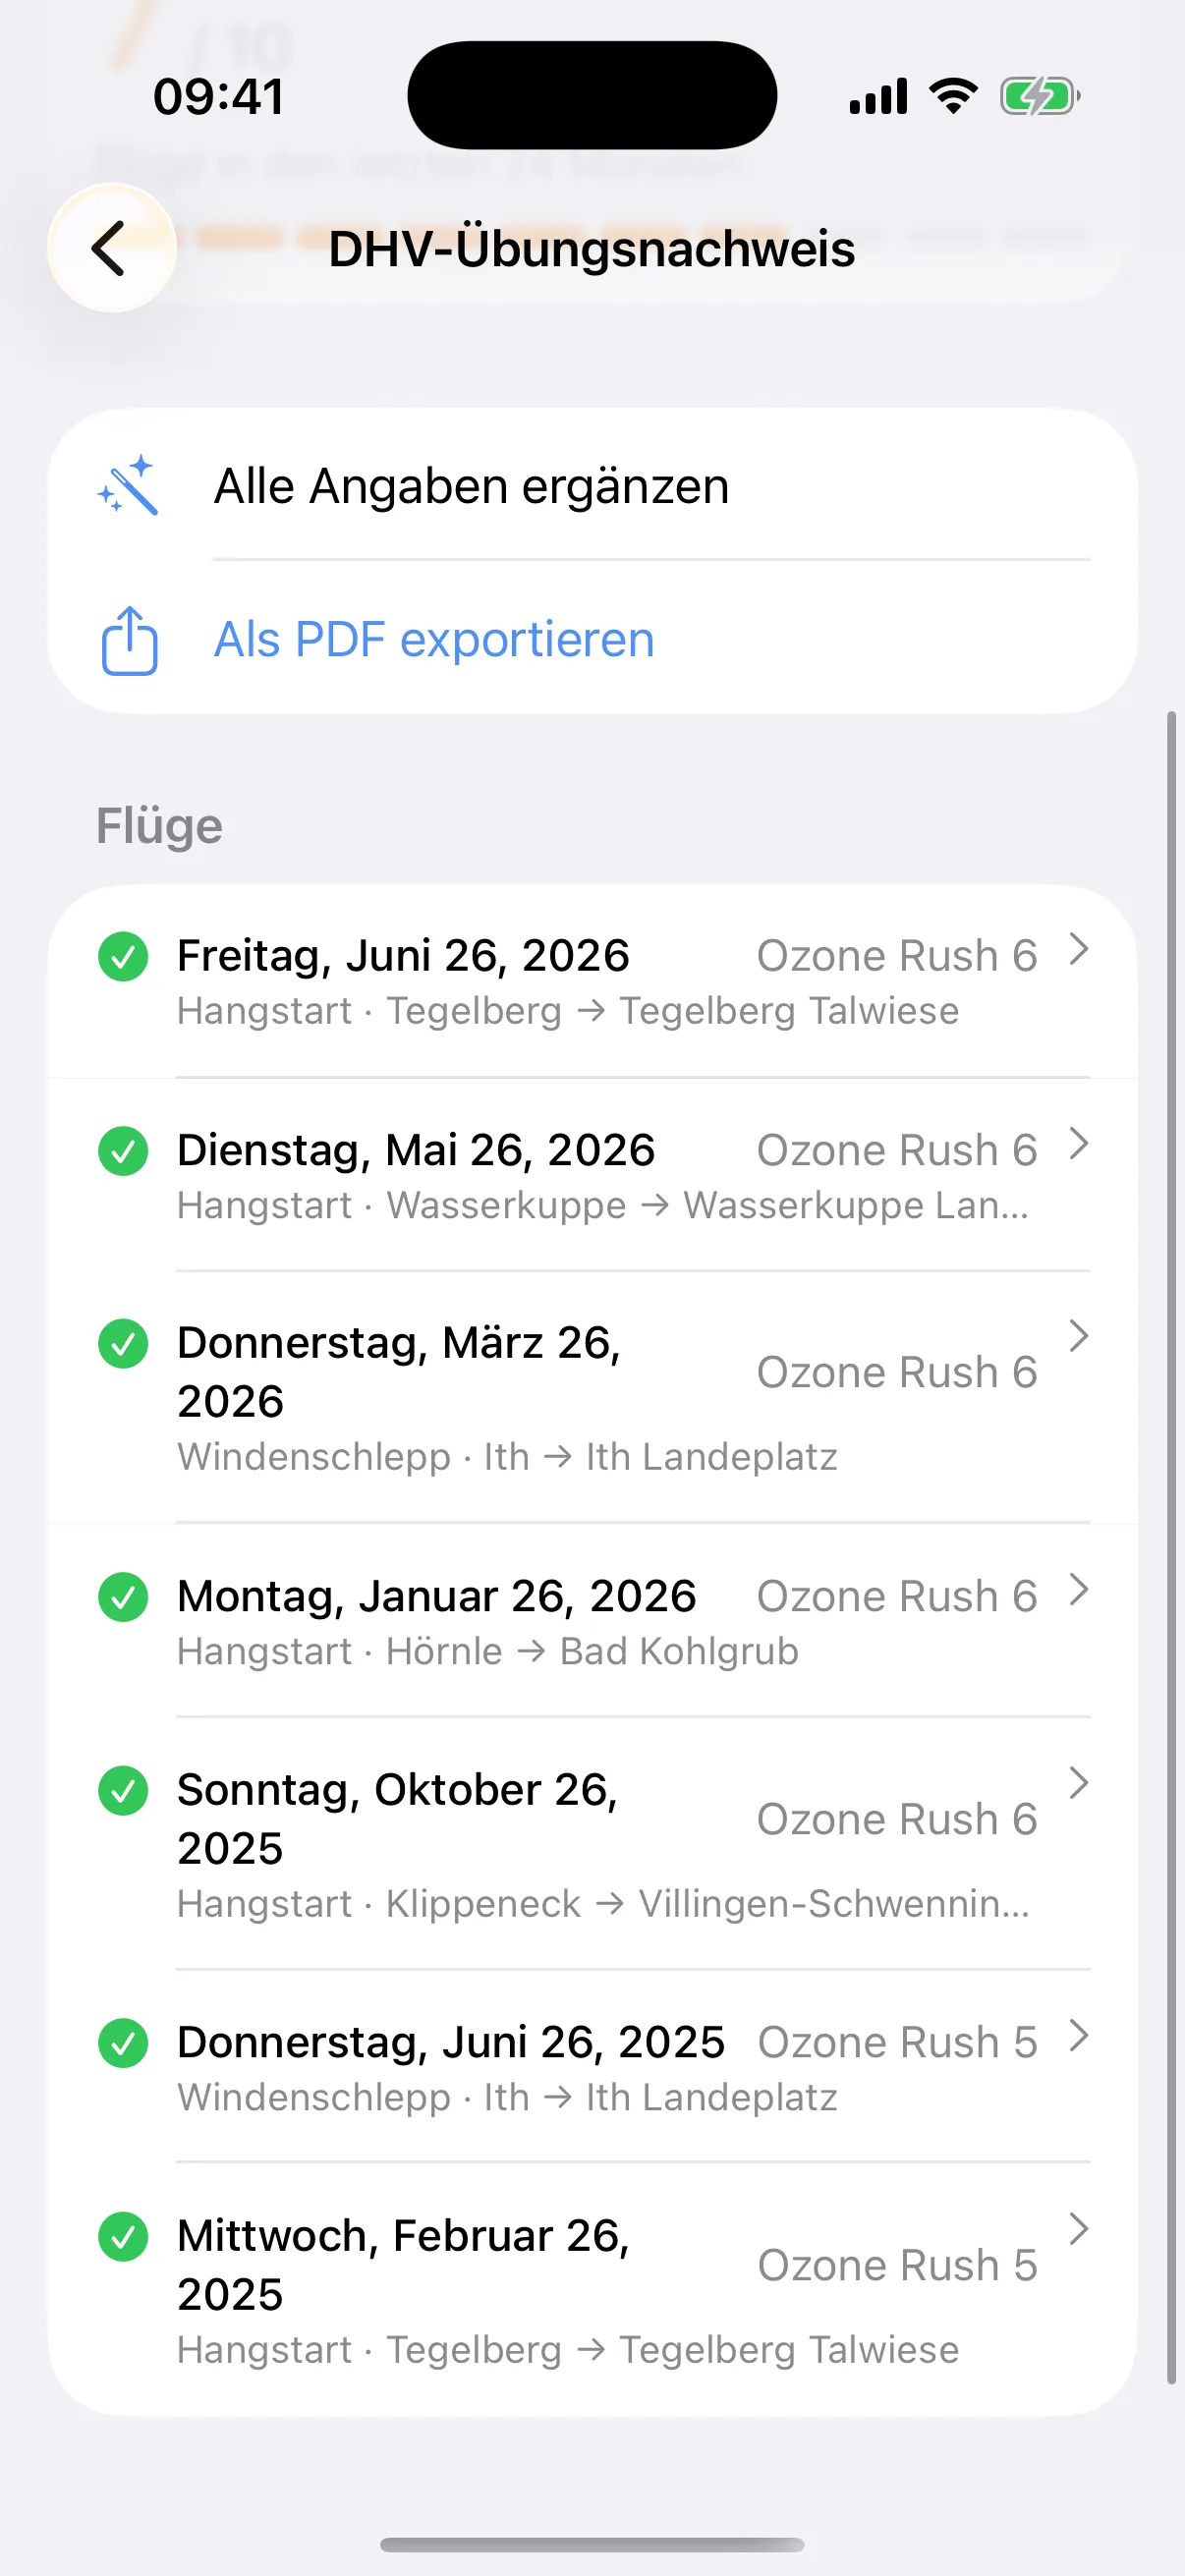Tap the magic wand sparkle icon
The image size is (1185, 2576).
[x=128, y=486]
